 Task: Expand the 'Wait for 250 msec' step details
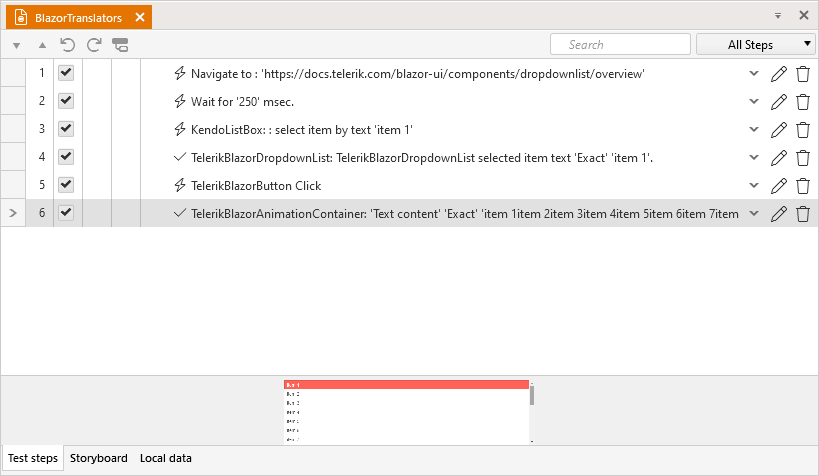(x=754, y=101)
